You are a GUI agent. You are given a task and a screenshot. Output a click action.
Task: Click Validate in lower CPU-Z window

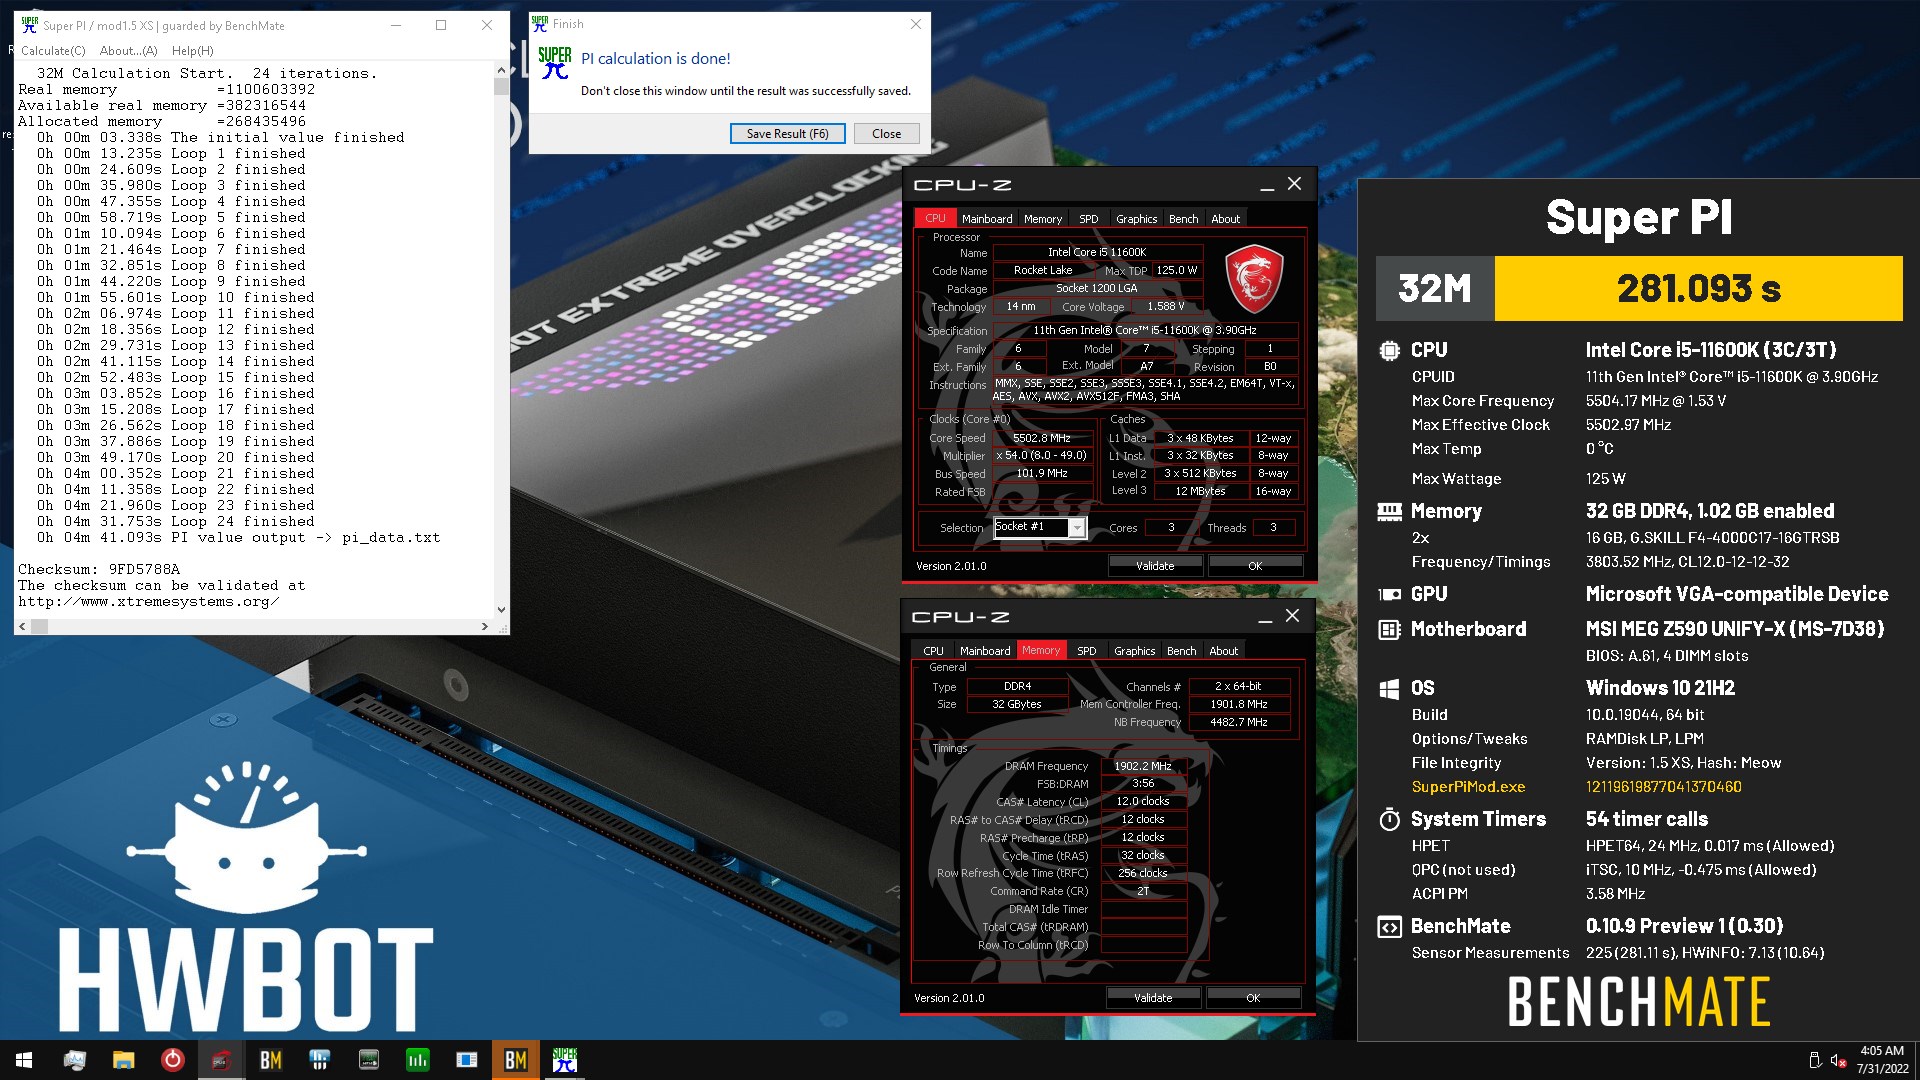tap(1153, 998)
